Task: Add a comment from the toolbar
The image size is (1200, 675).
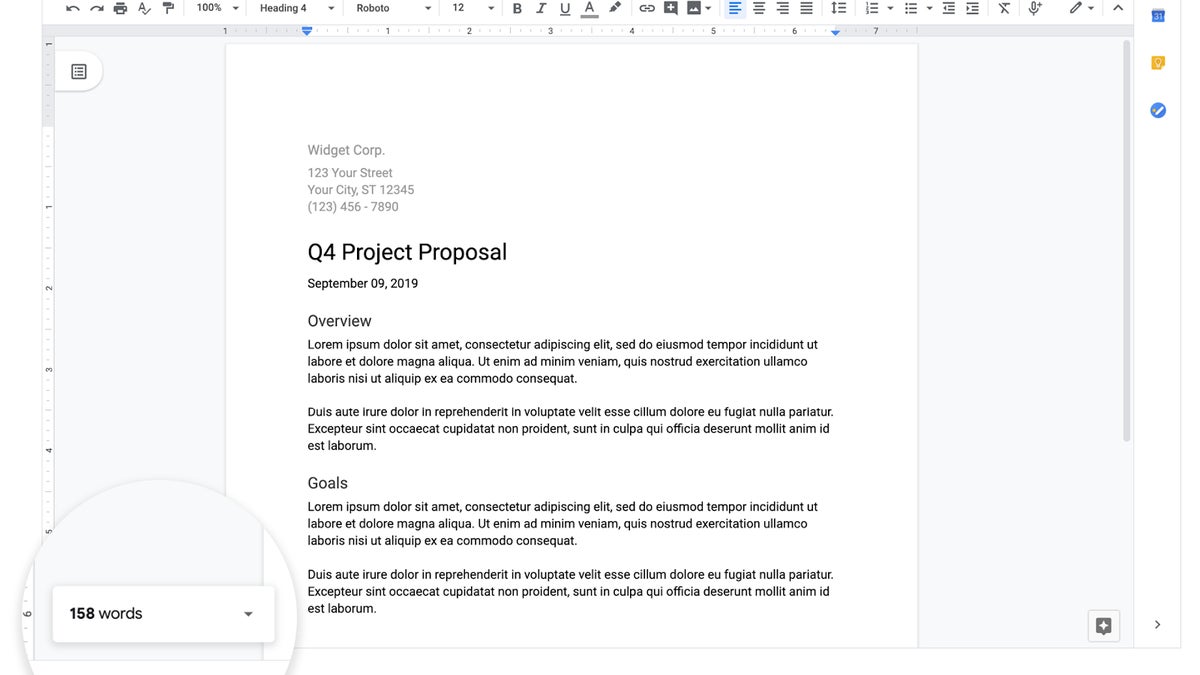Action: coord(670,8)
